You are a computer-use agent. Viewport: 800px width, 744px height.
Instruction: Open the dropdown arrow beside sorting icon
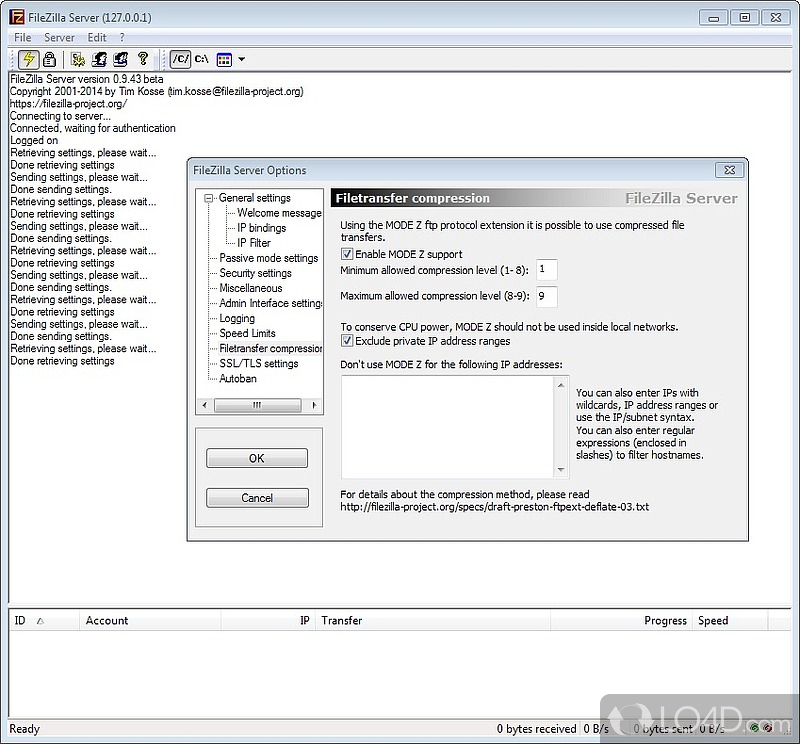[241, 60]
